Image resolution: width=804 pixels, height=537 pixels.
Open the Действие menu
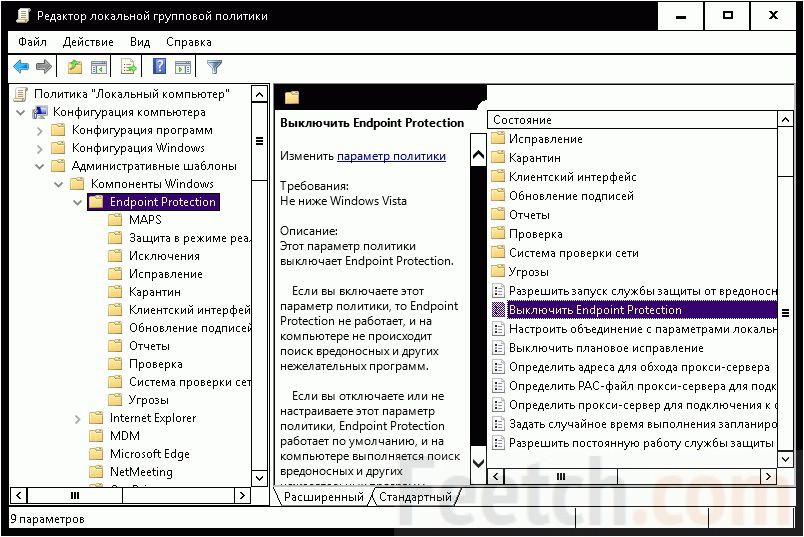(x=88, y=42)
